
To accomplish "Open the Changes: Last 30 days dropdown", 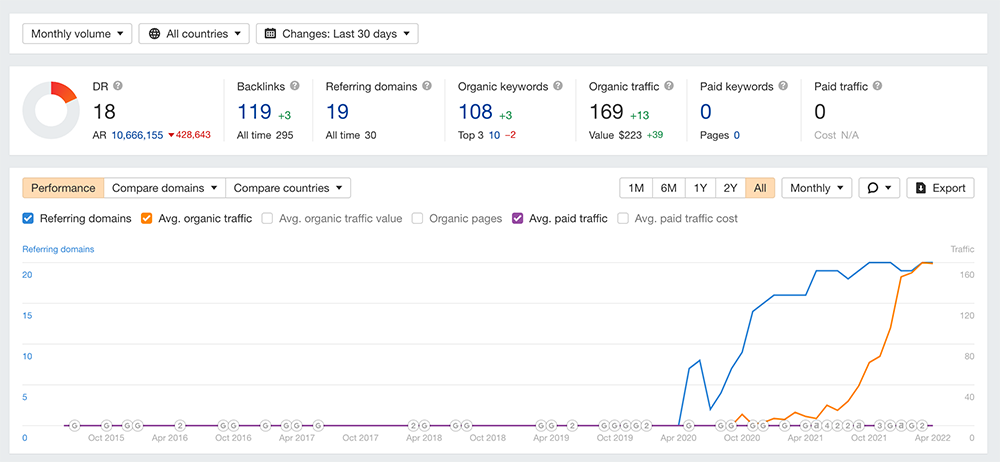I will click(336, 34).
